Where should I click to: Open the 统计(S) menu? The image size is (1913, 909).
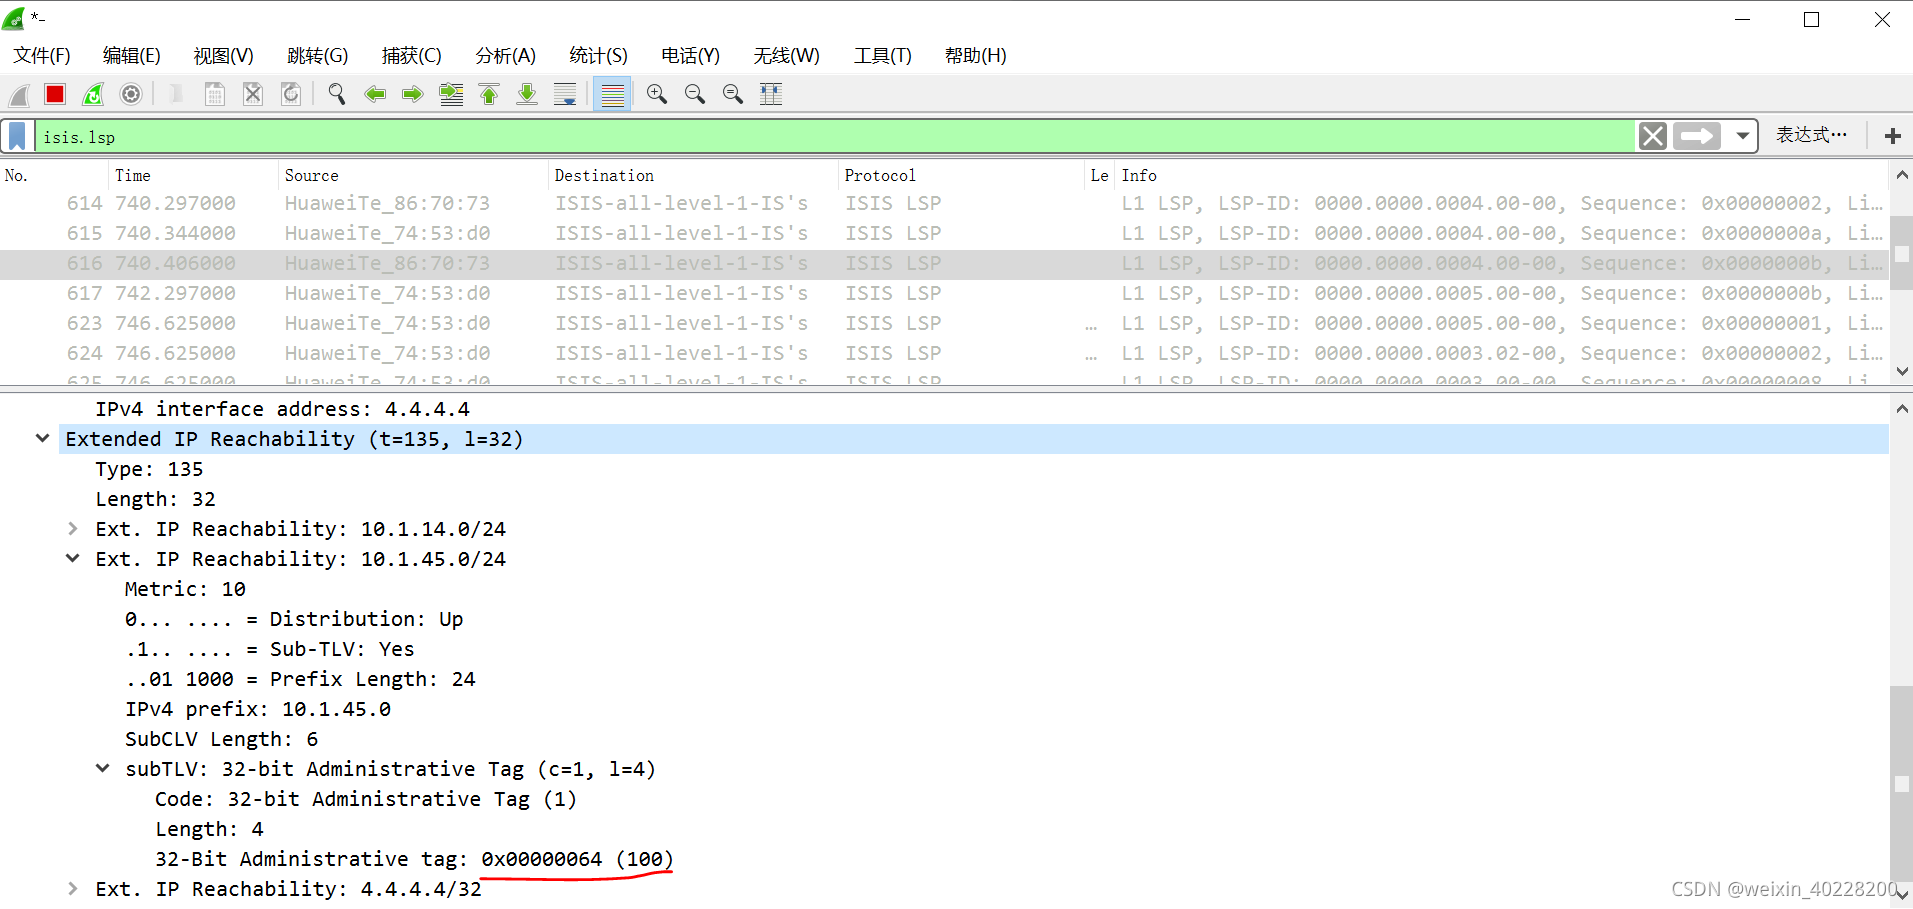click(x=599, y=56)
